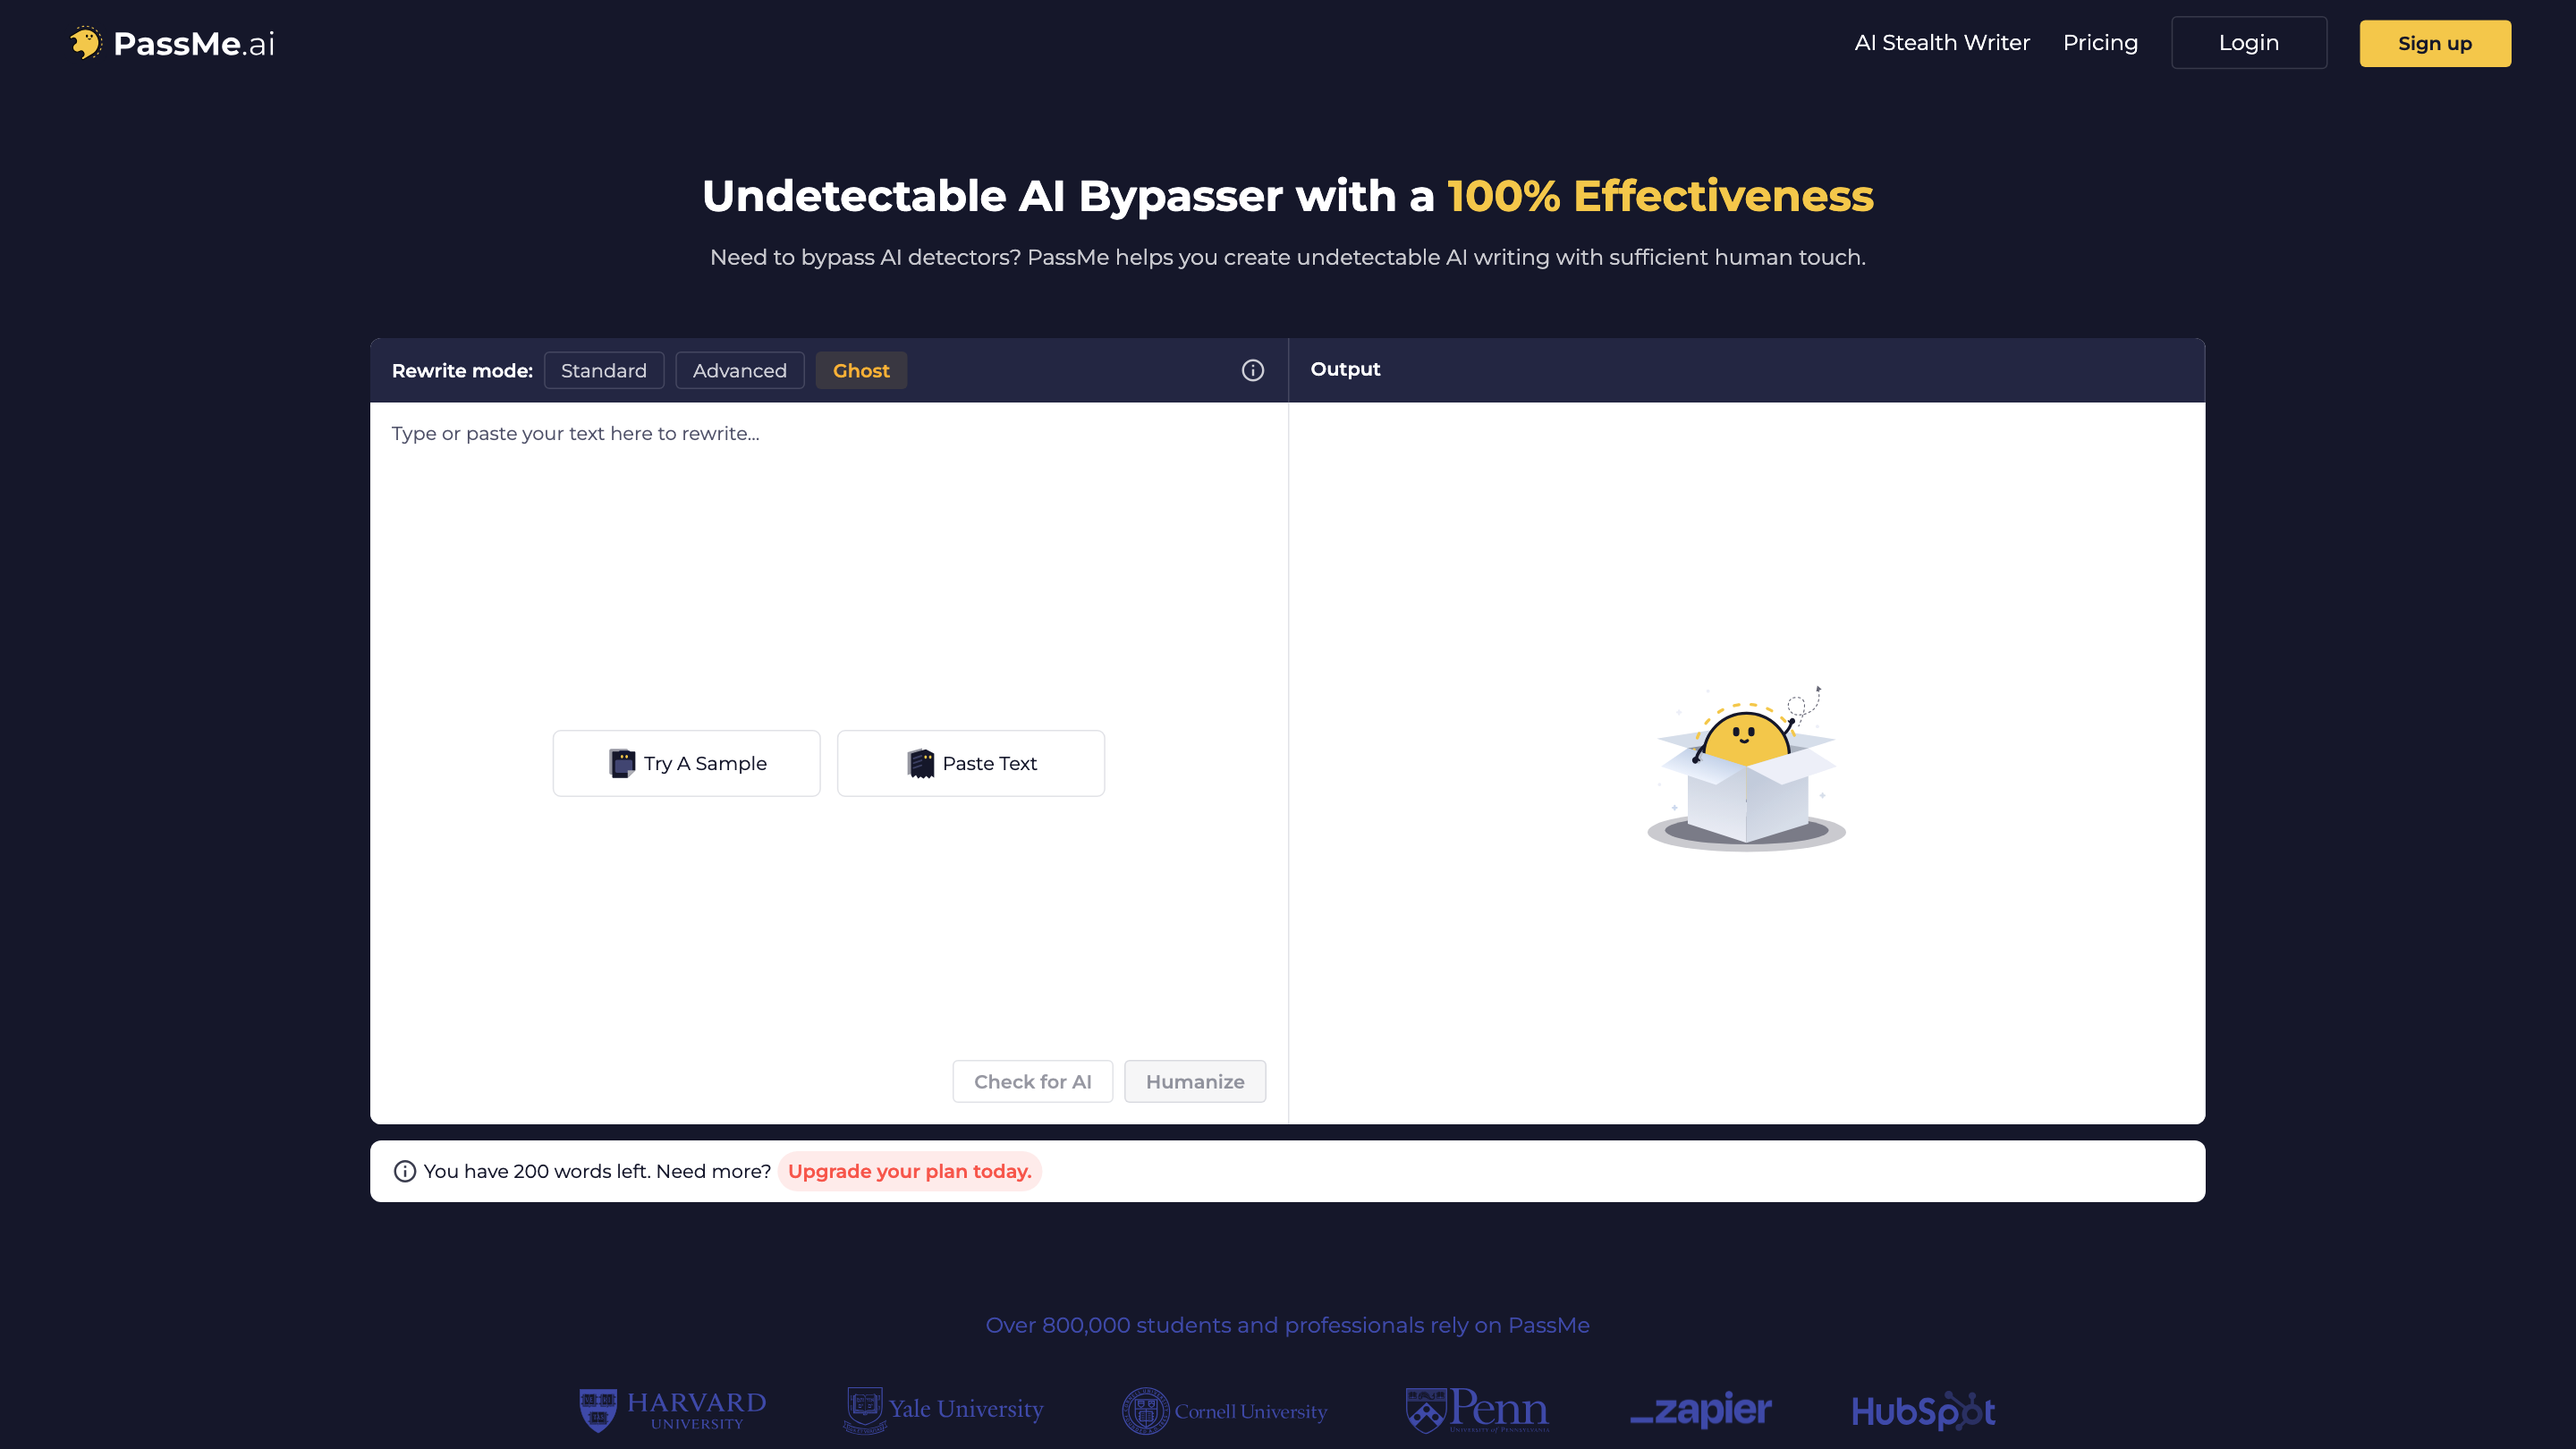Click the rewrite mode info icon
The height and width of the screenshot is (1449, 2576).
click(1252, 370)
